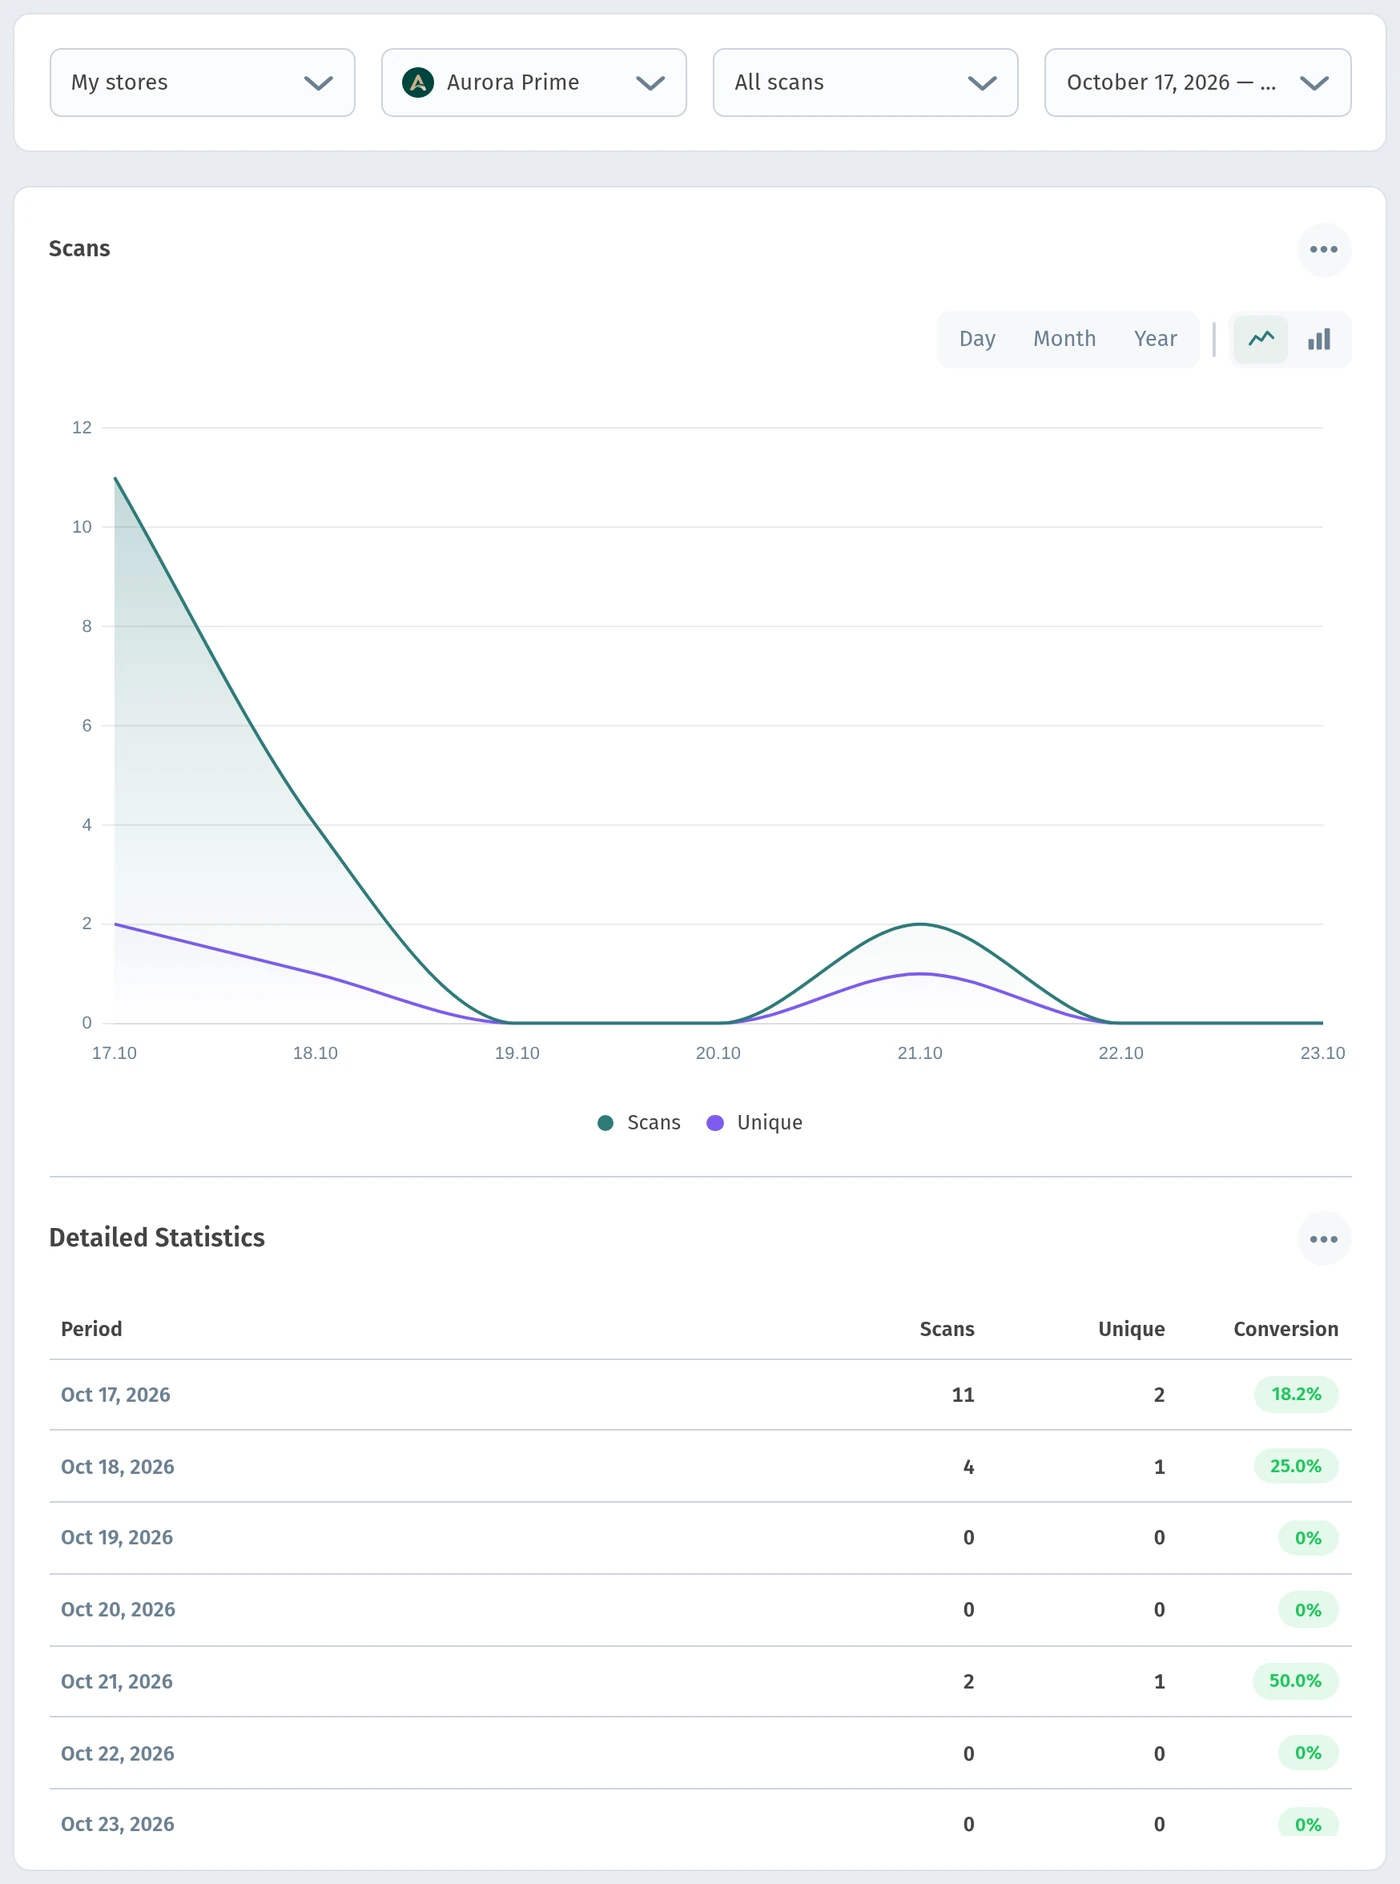Switch to line chart view

1261,339
